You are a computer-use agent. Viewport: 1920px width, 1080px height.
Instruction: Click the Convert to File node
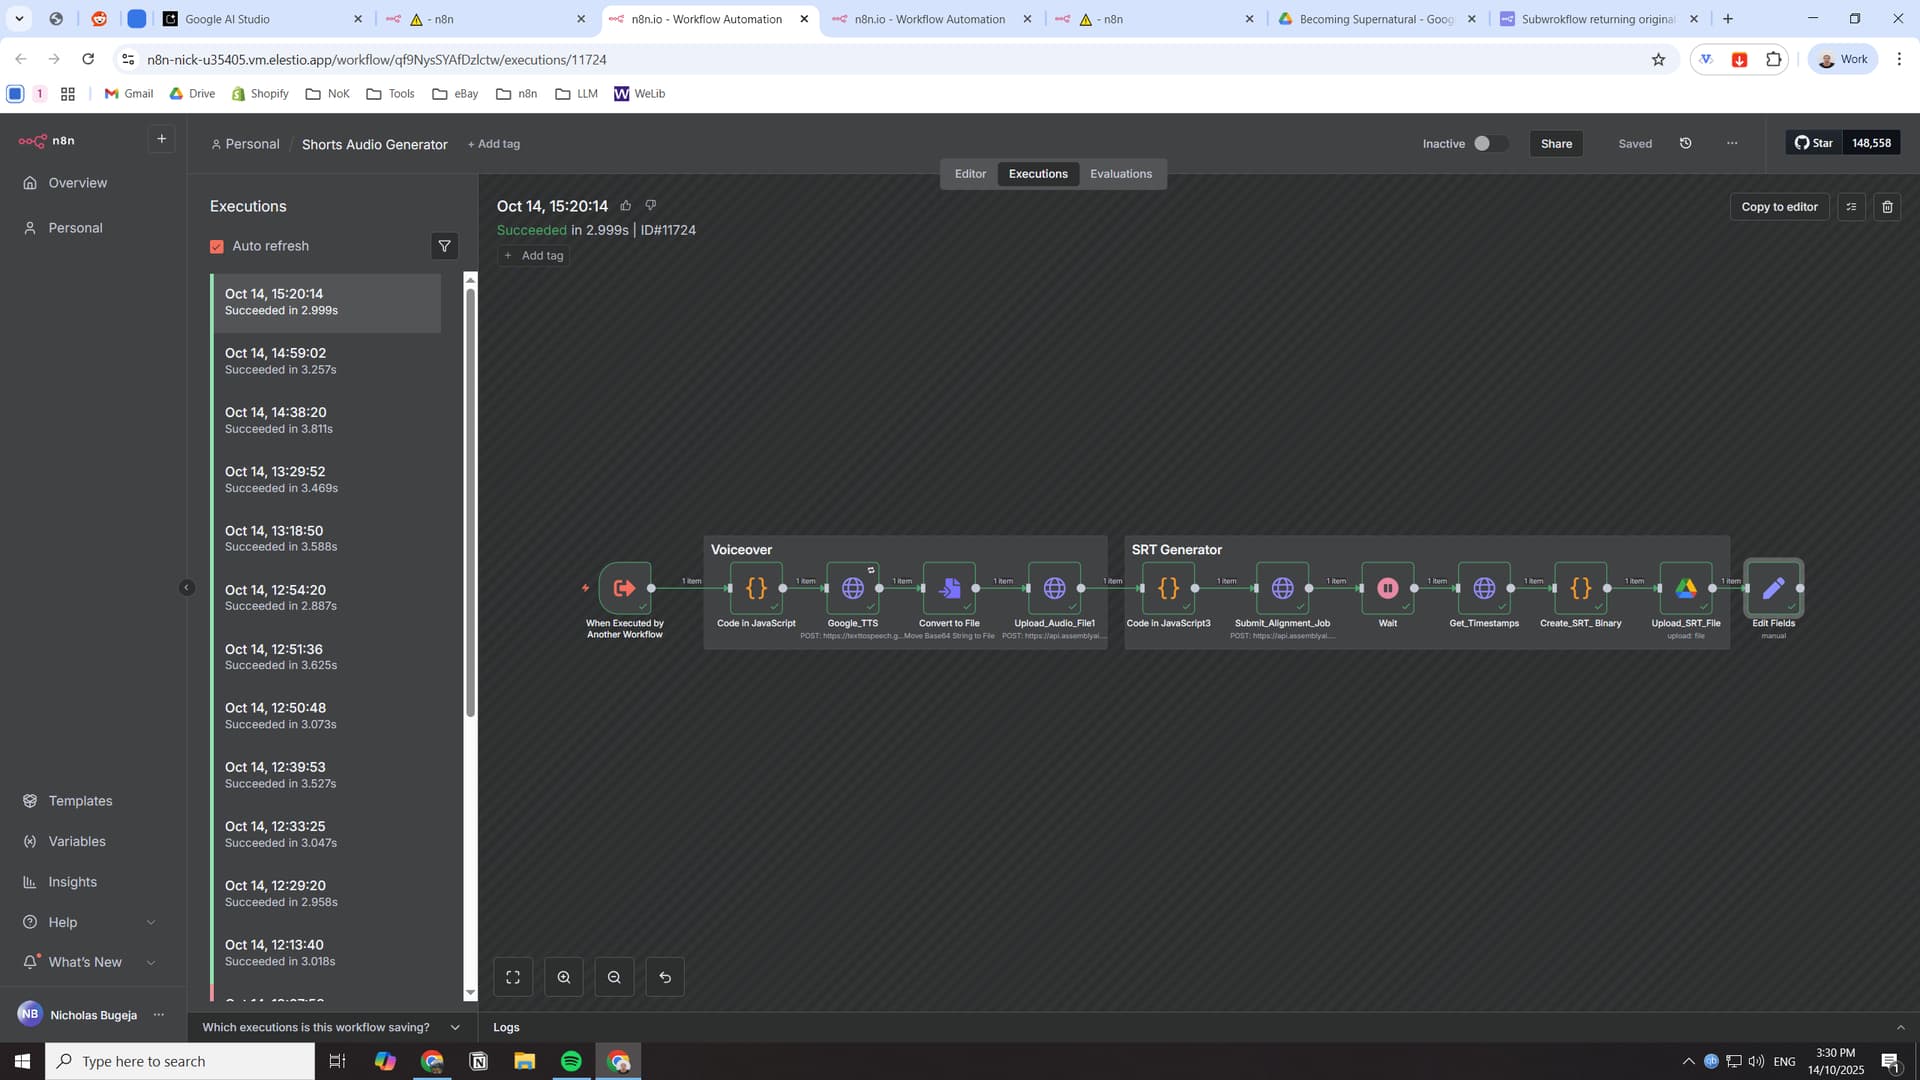[949, 588]
